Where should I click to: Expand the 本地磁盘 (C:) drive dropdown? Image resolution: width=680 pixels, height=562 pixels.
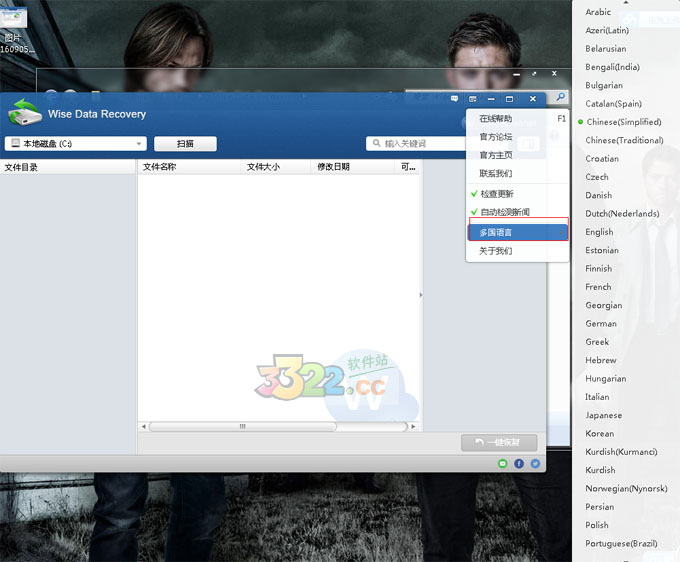pyautogui.click(x=139, y=144)
